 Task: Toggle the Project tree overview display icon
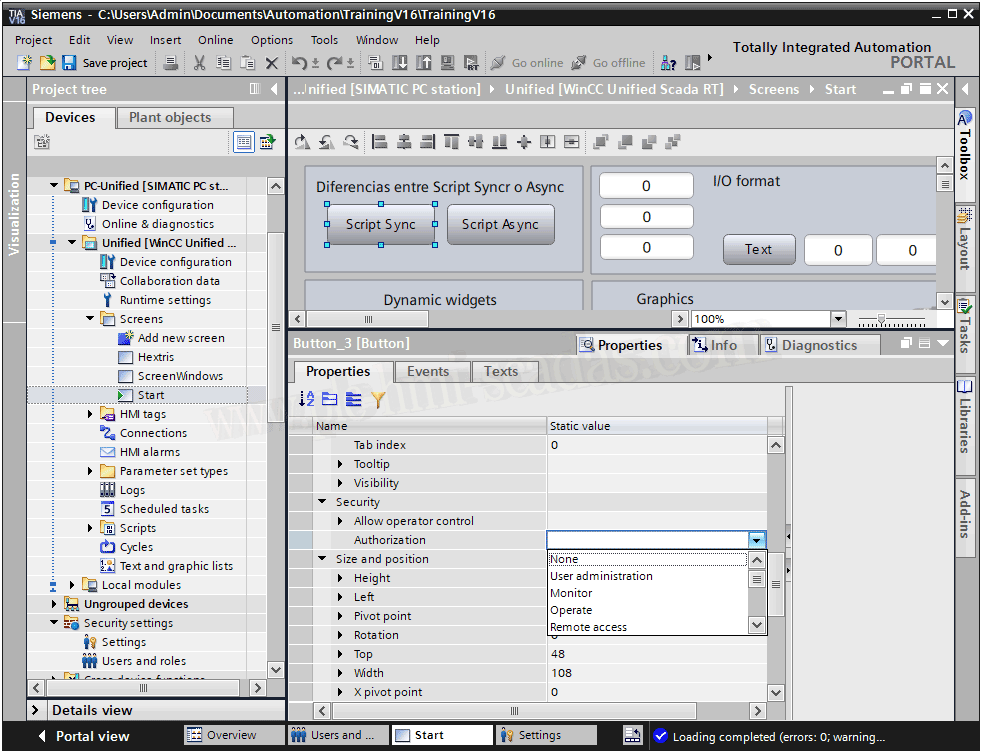point(244,142)
